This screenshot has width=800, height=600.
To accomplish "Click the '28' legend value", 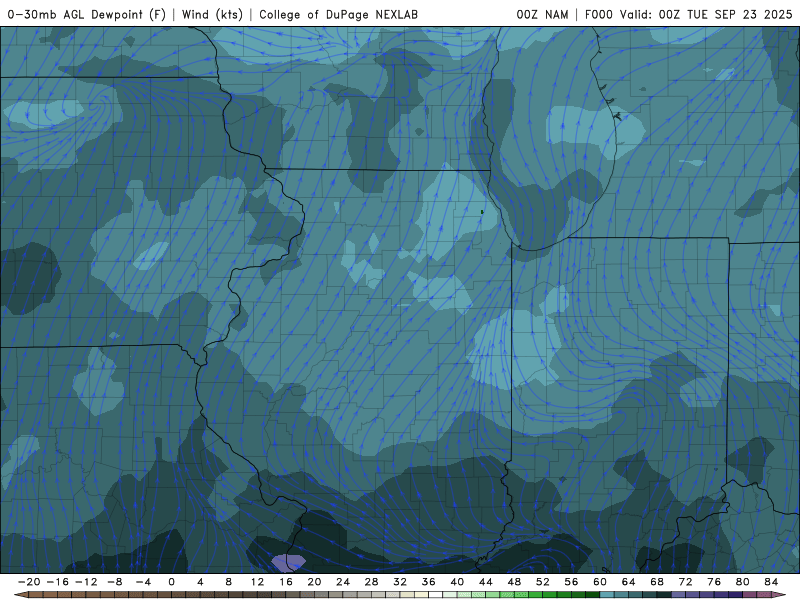I will pyautogui.click(x=371, y=582).
